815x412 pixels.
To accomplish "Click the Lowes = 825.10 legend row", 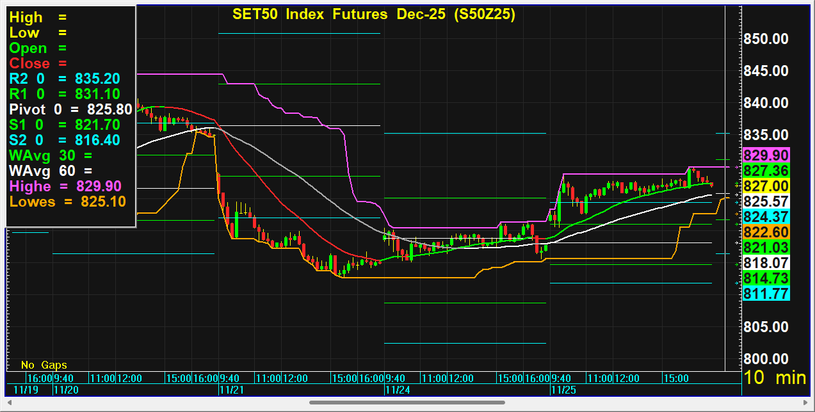I will point(66,201).
